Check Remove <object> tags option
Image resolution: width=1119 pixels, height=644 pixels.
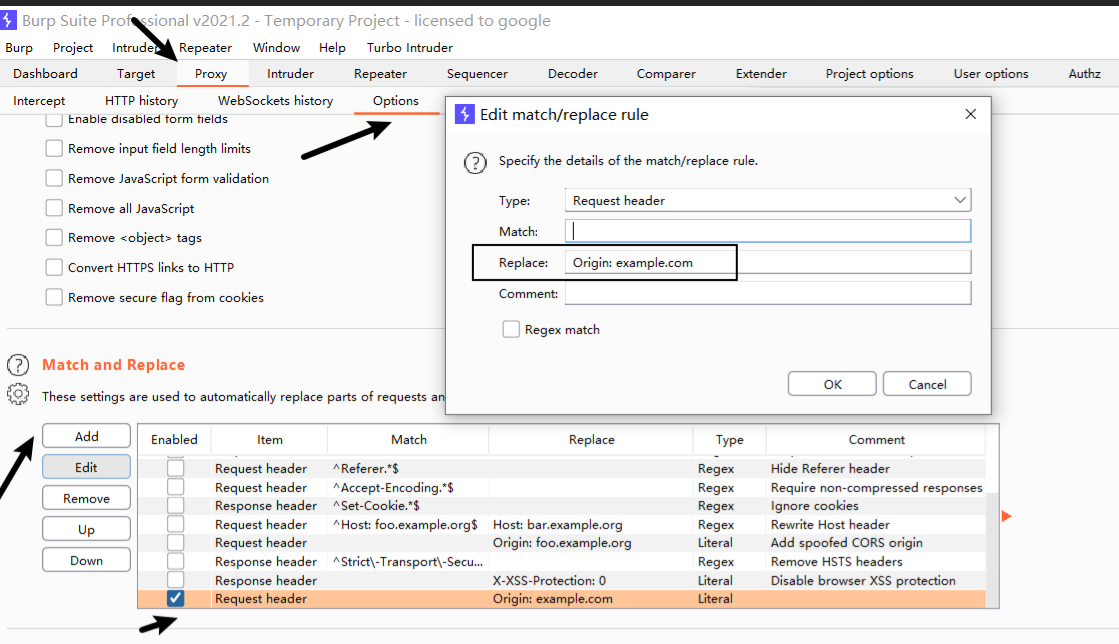click(x=54, y=238)
